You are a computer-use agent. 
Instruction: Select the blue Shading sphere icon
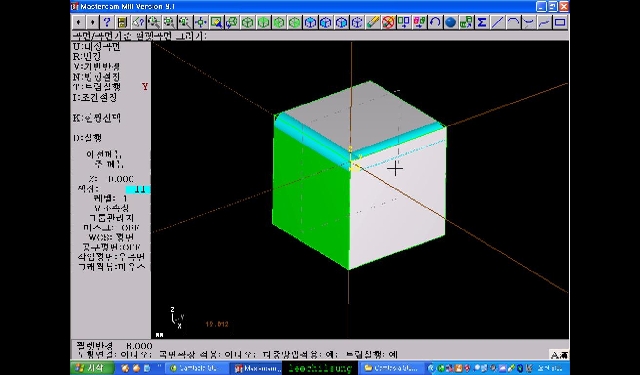[450, 22]
